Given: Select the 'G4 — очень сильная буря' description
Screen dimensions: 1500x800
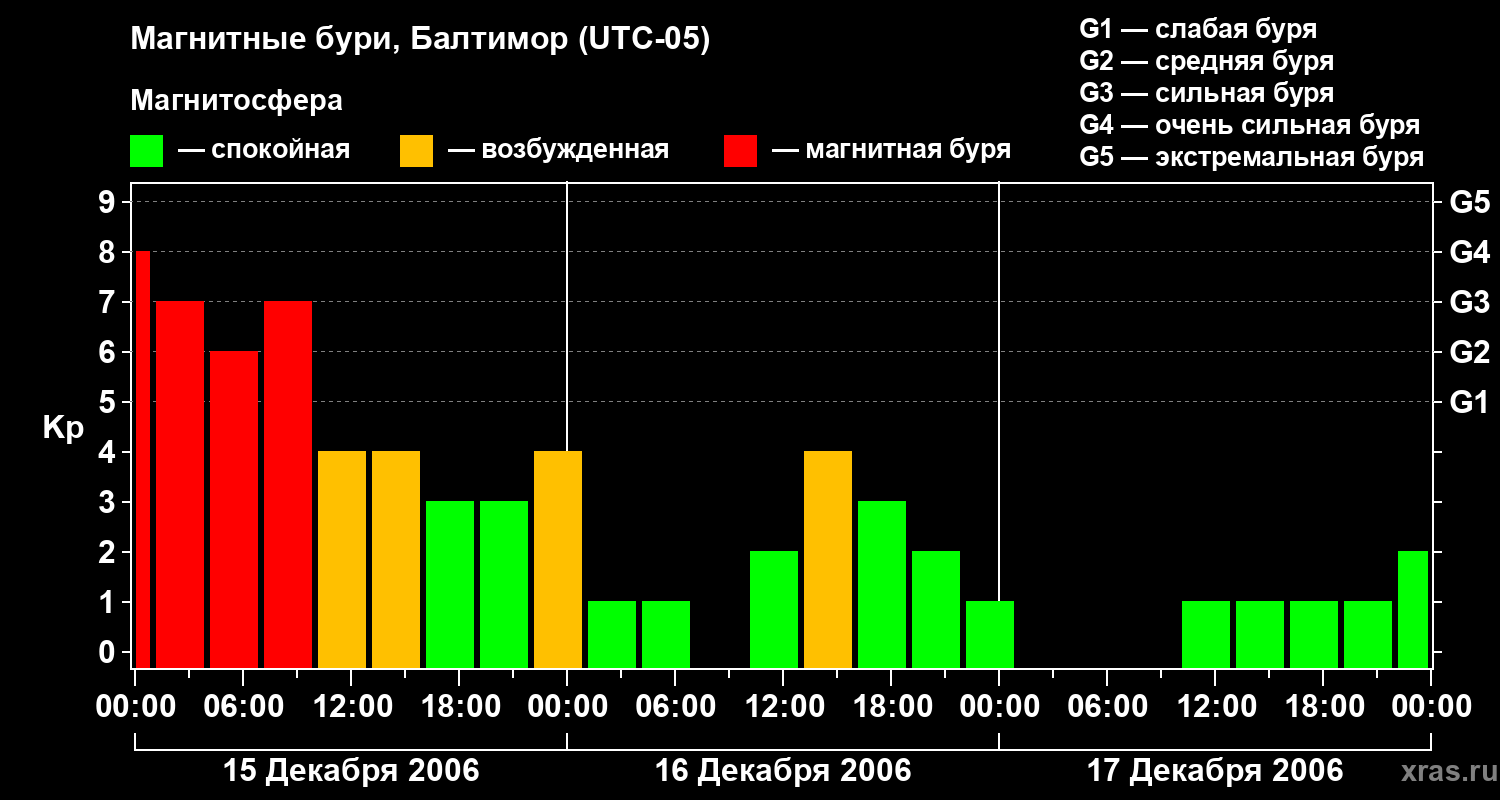Looking at the screenshot, I should (1250, 125).
